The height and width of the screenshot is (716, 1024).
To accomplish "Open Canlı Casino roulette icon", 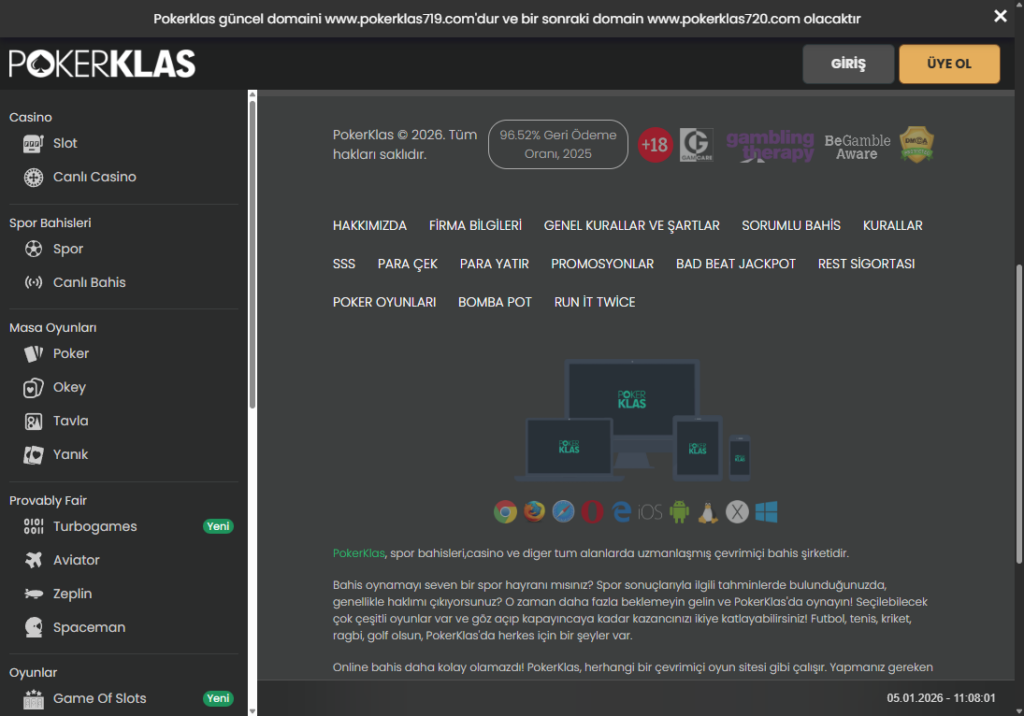I will point(34,177).
